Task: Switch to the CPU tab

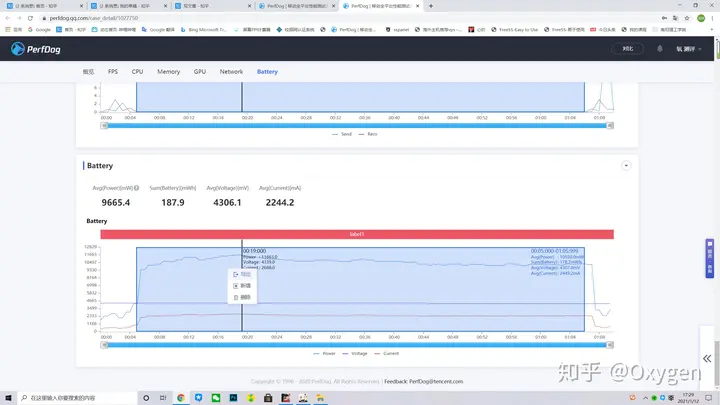Action: click(137, 72)
